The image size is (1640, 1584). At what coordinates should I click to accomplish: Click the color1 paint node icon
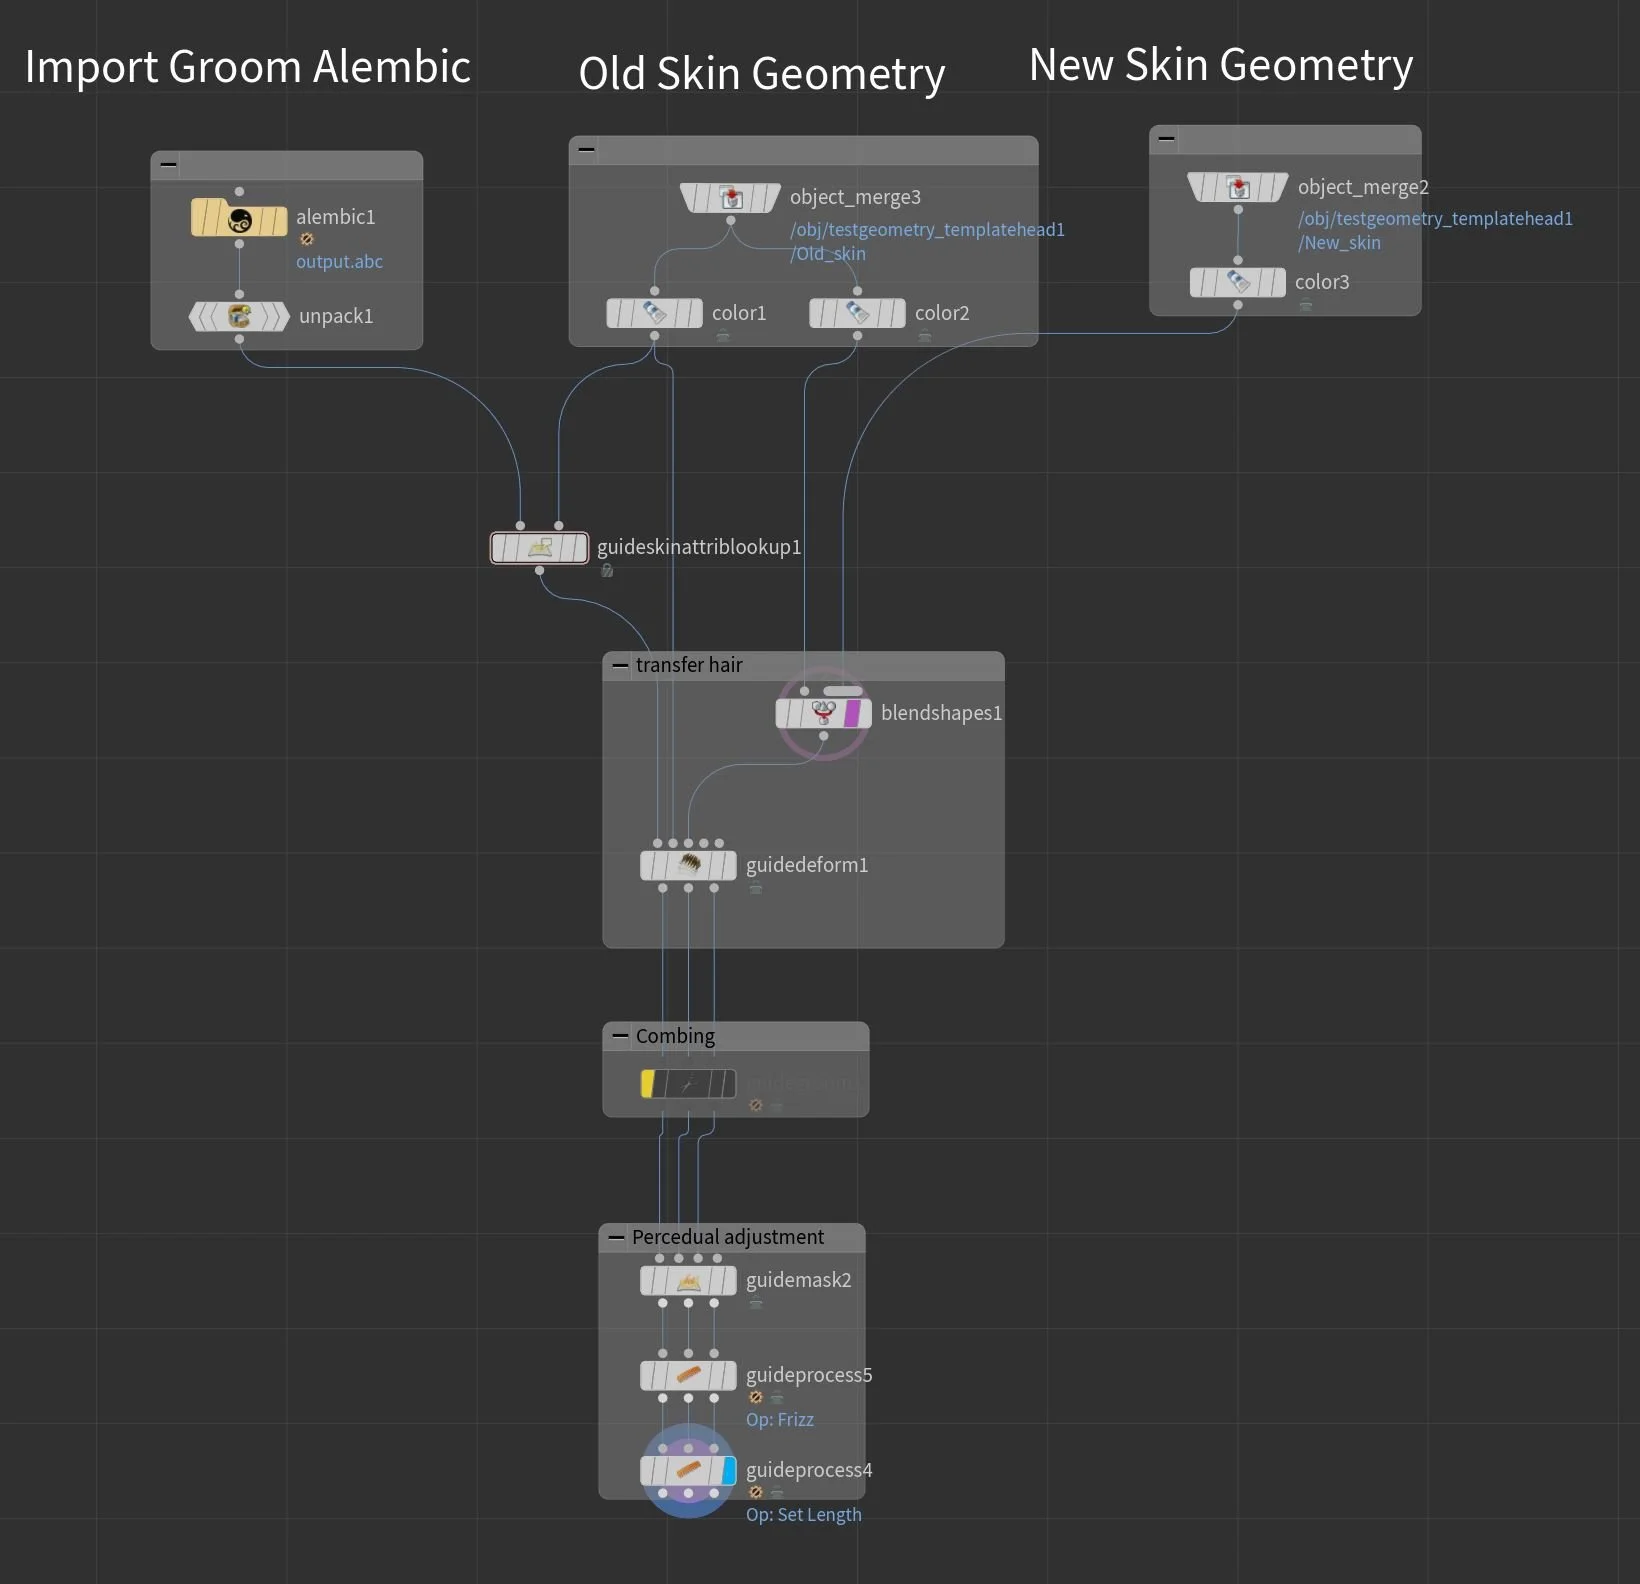click(655, 313)
